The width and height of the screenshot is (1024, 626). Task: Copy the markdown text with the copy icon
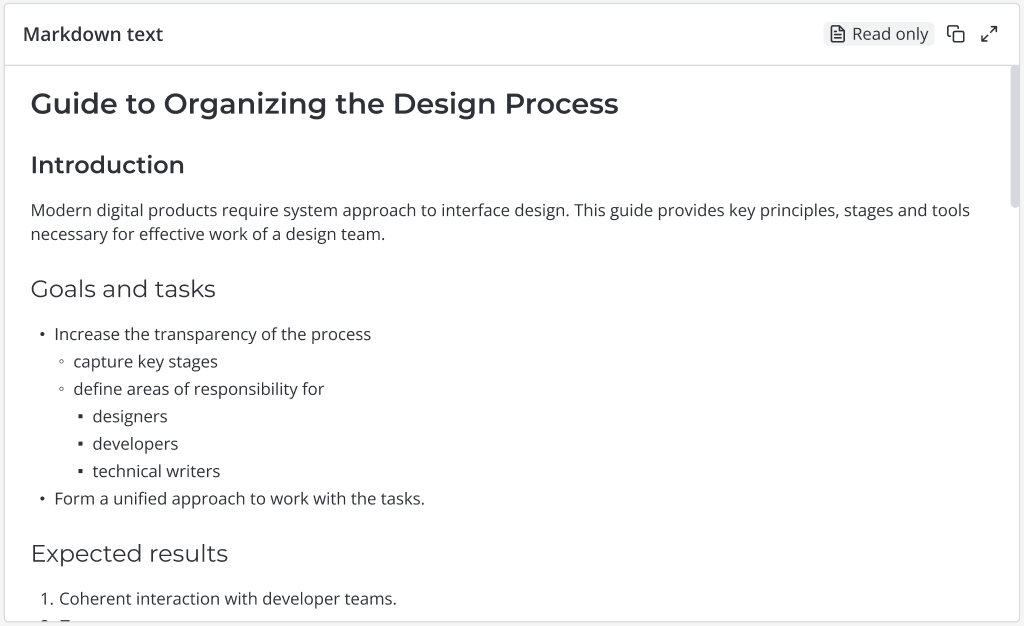click(x=956, y=34)
